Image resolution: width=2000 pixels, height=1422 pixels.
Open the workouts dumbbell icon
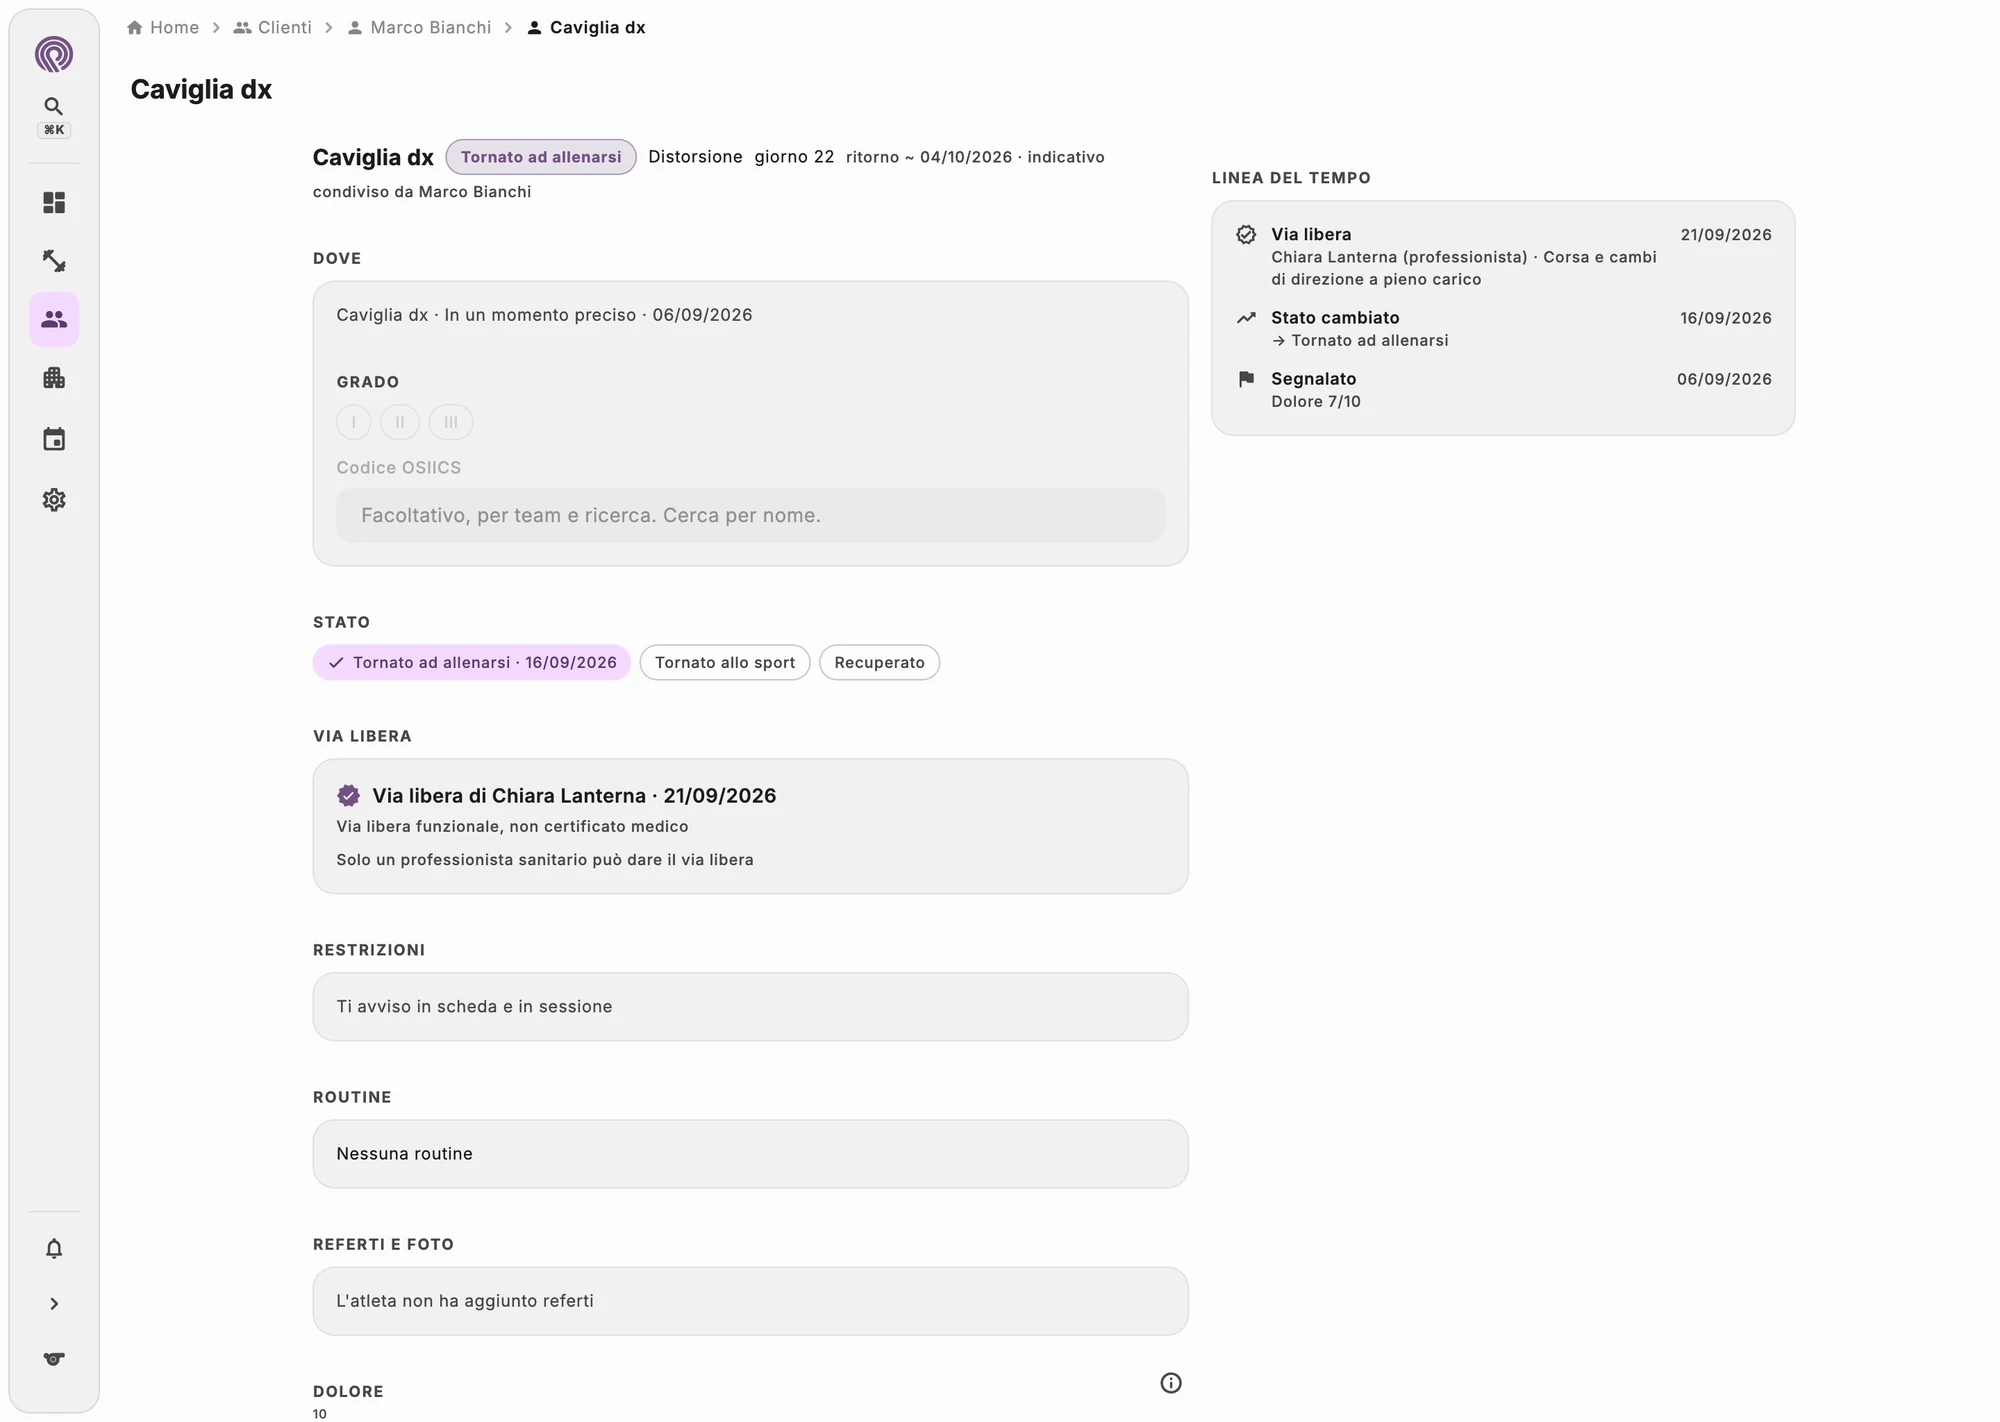point(54,261)
